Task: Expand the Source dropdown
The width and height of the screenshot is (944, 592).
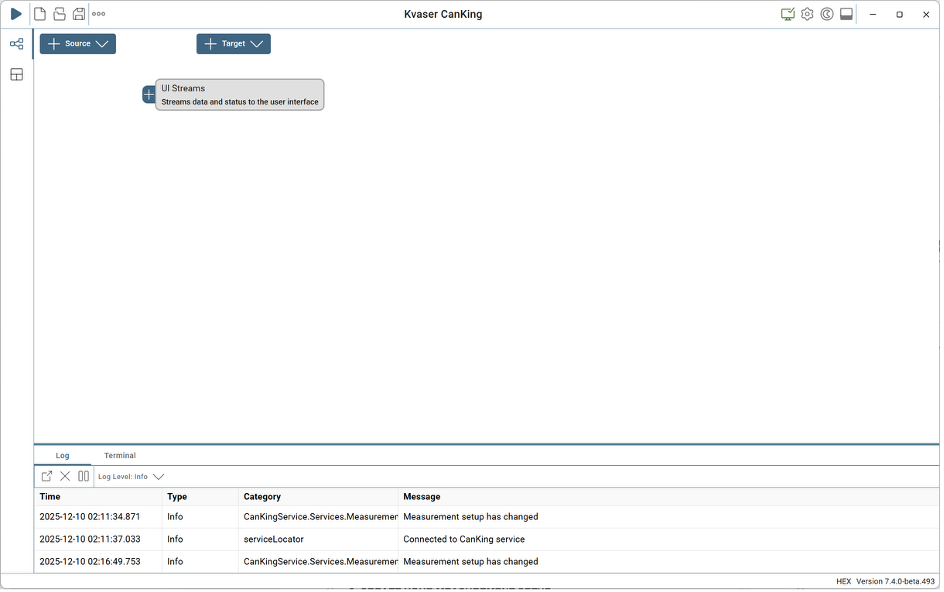Action: point(78,44)
